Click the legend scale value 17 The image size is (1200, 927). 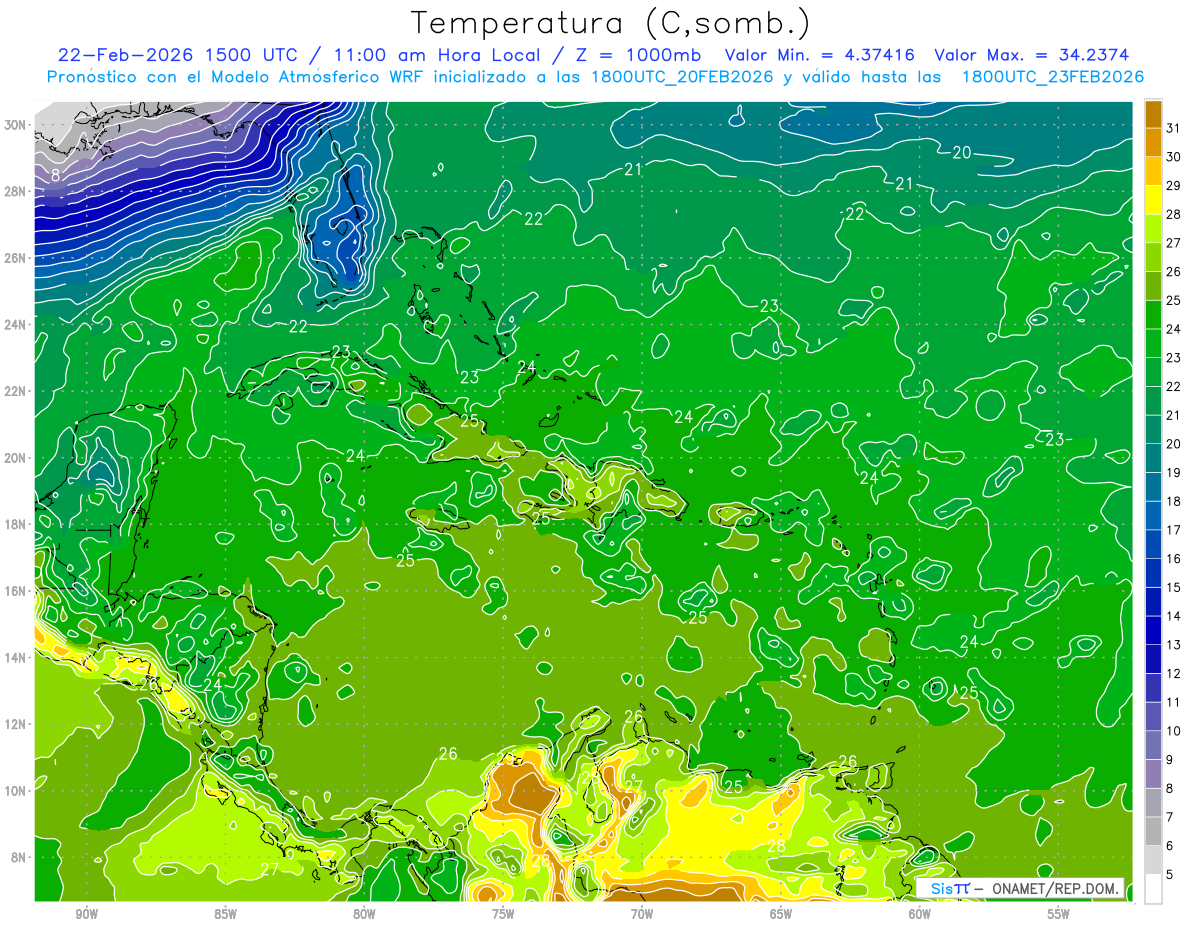tap(1174, 530)
